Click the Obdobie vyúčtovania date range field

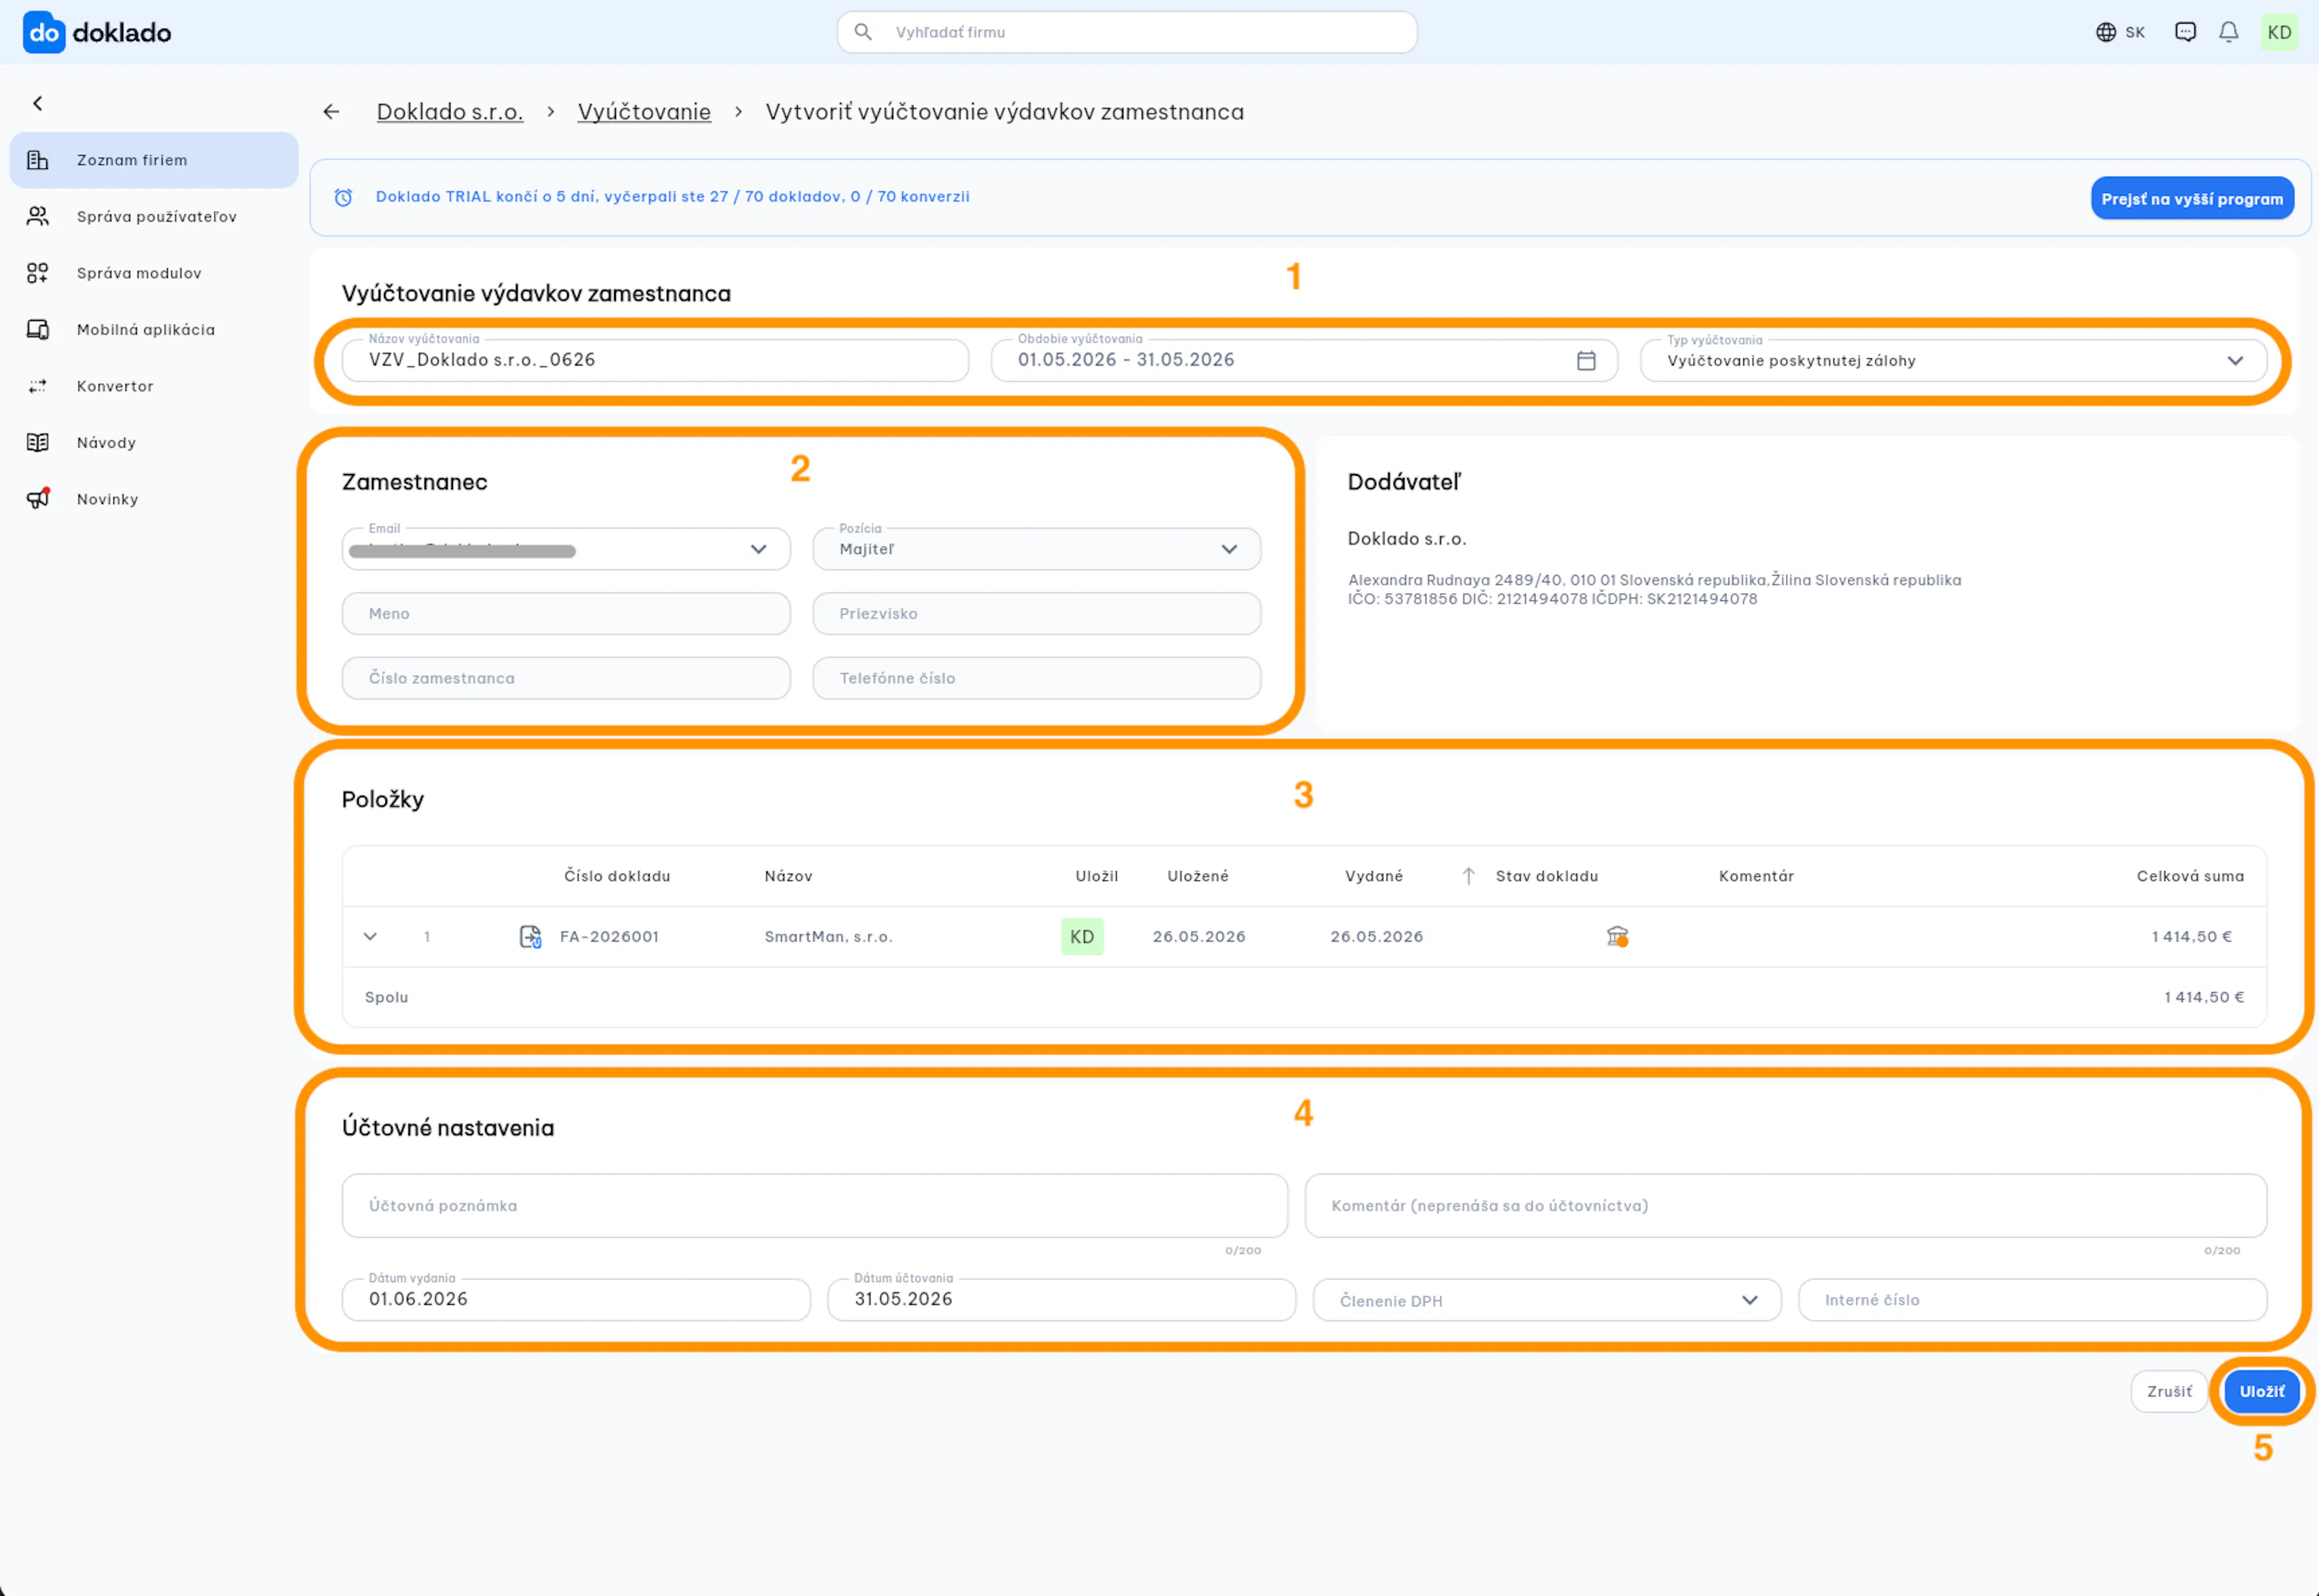pos(1304,360)
